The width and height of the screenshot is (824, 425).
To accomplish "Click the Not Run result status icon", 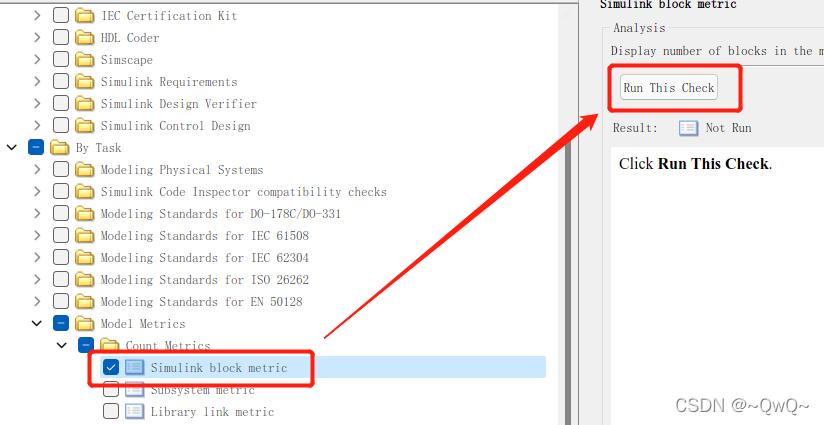I will click(688, 128).
